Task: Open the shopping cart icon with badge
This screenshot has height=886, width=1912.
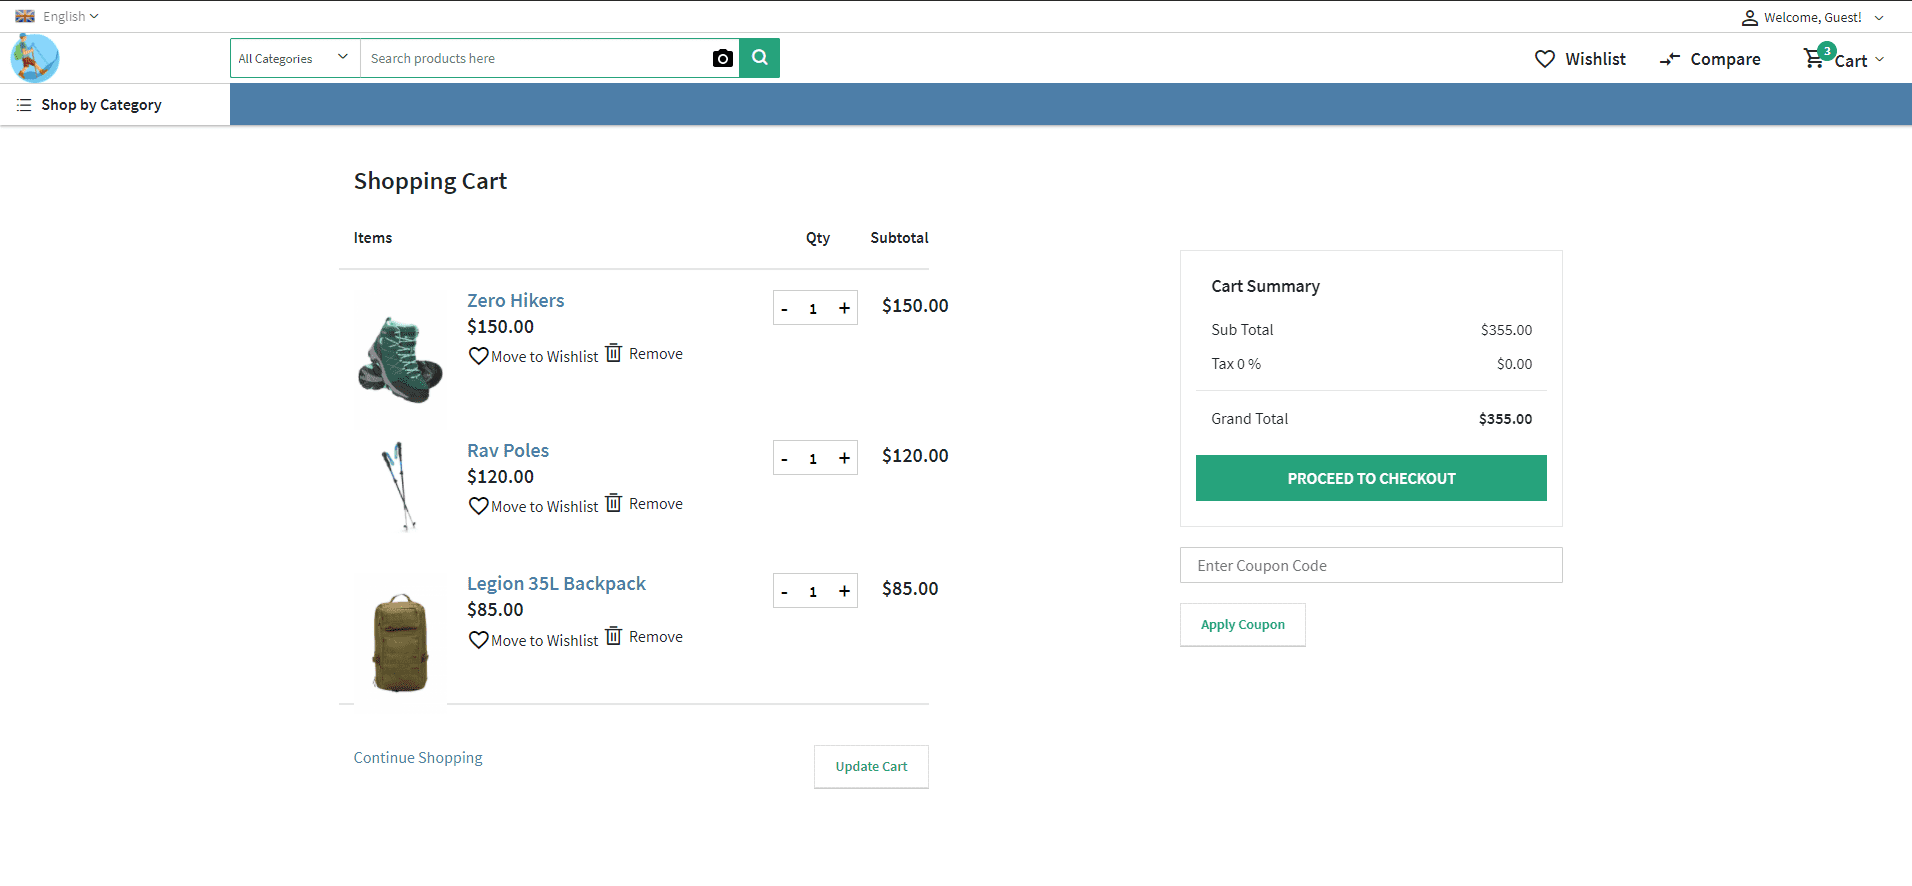Action: coord(1814,59)
